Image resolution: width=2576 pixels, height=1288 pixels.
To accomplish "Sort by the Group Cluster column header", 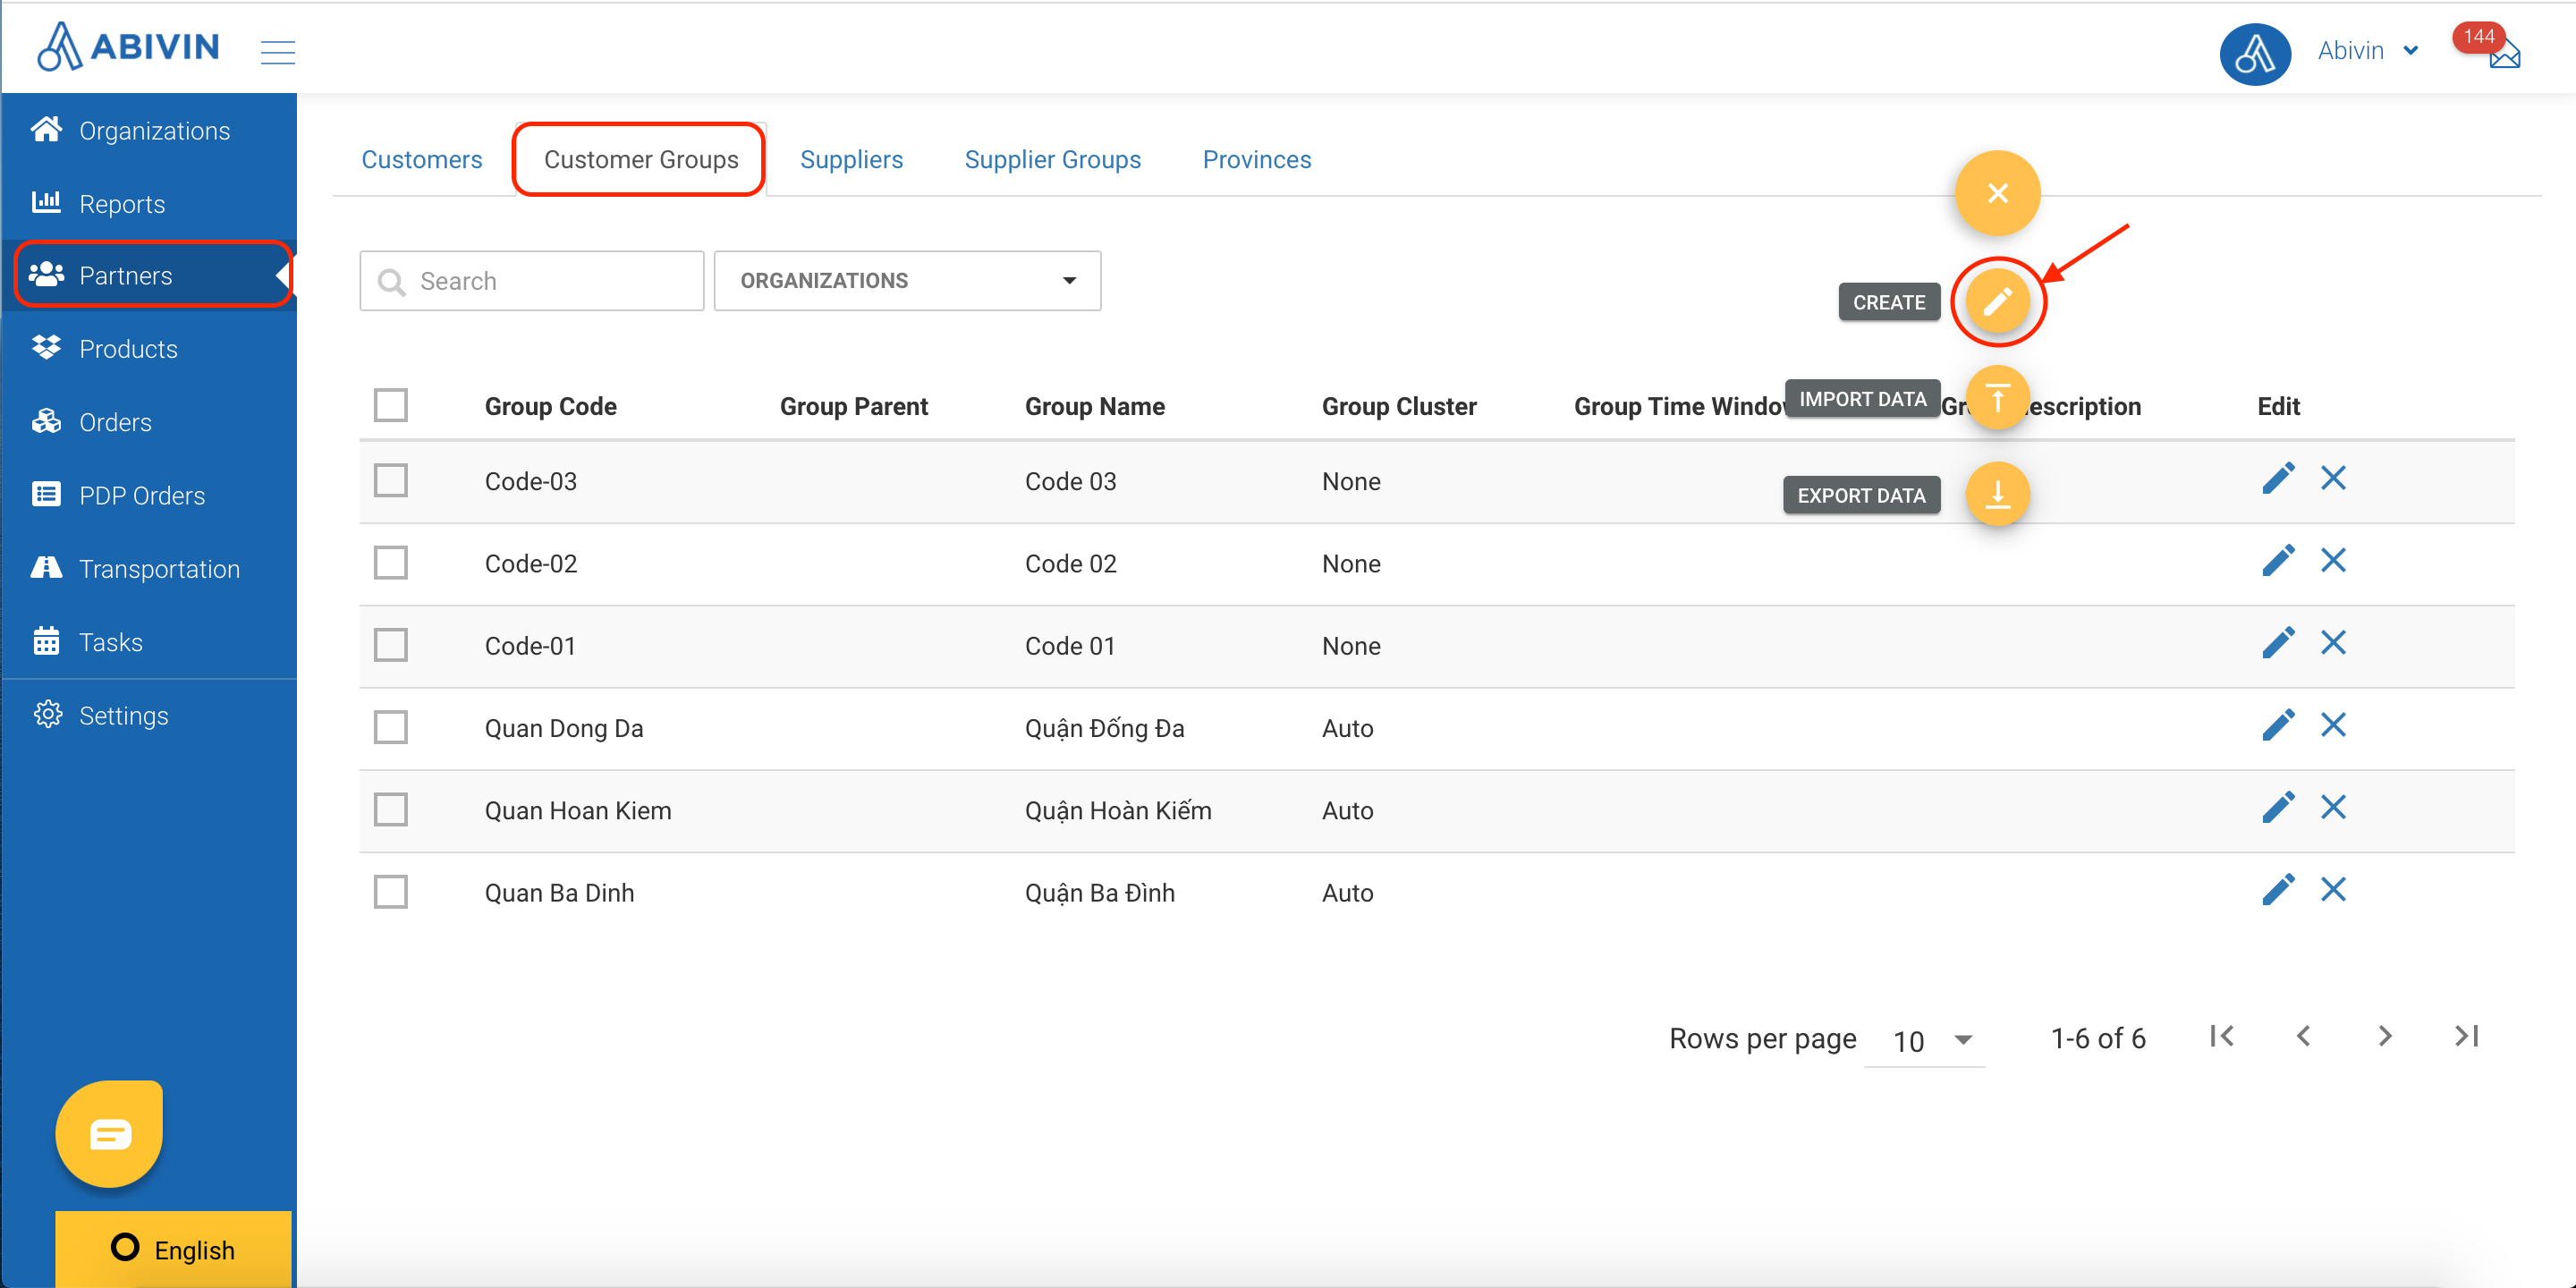I will coord(1399,406).
